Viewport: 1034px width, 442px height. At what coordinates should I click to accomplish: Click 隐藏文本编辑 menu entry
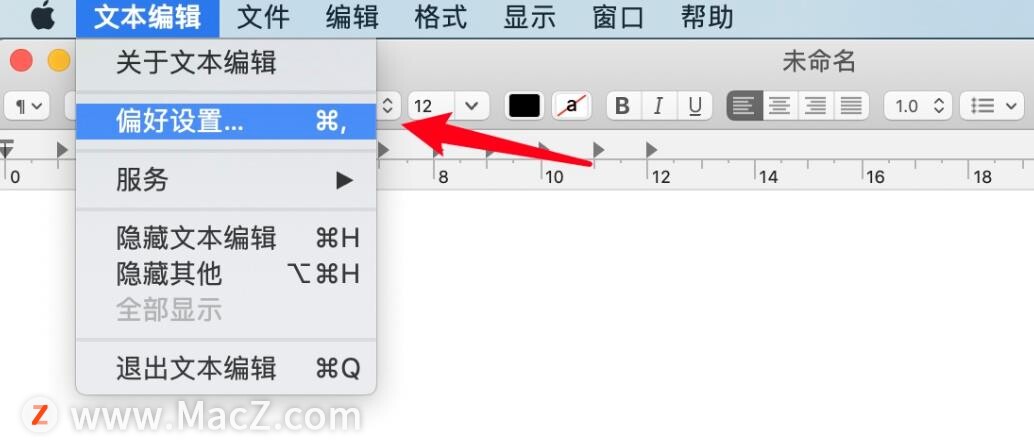pos(226,238)
